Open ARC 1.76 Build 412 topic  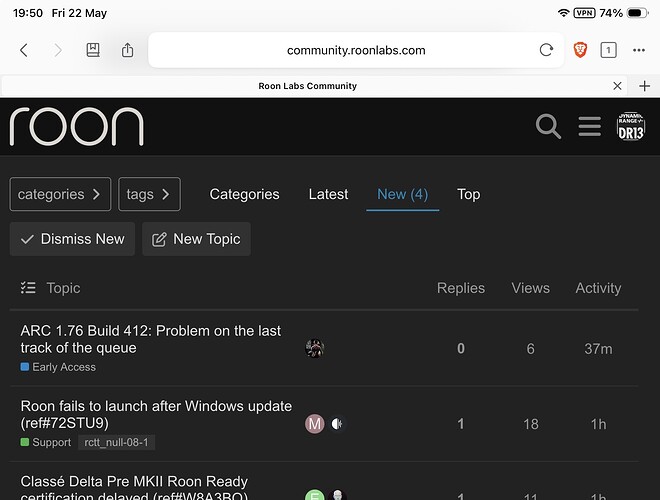pyautogui.click(x=151, y=339)
